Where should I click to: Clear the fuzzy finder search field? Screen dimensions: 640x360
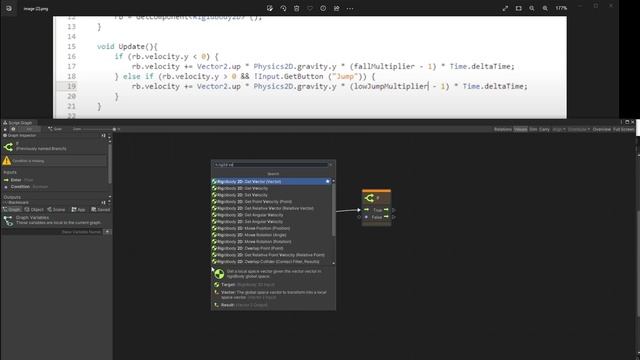click(x=331, y=165)
